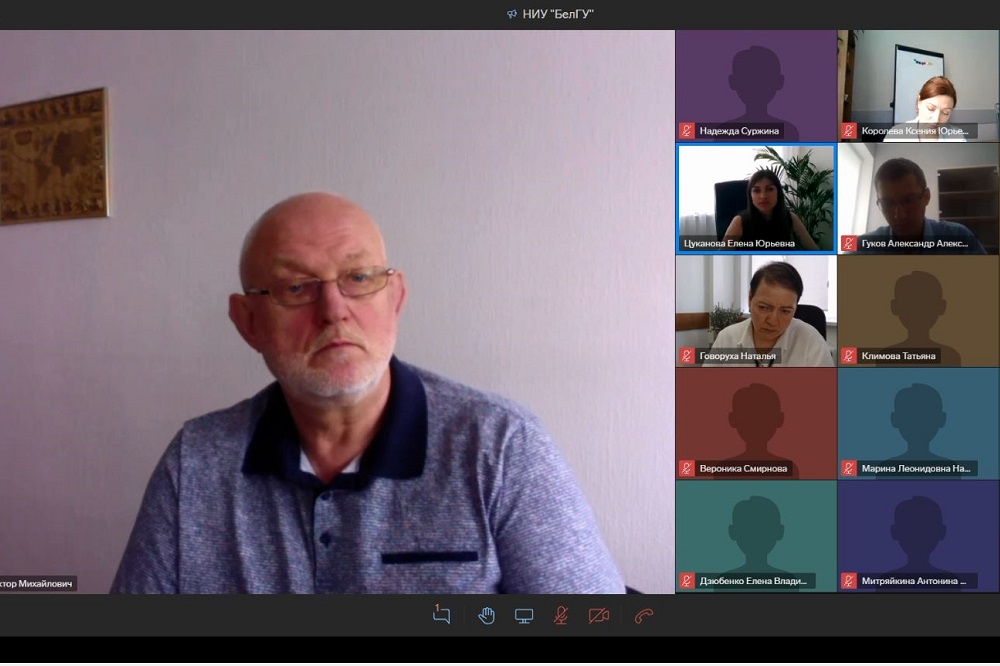Click the Марина Леонидовна name label
1000x666 pixels.
tap(916, 468)
